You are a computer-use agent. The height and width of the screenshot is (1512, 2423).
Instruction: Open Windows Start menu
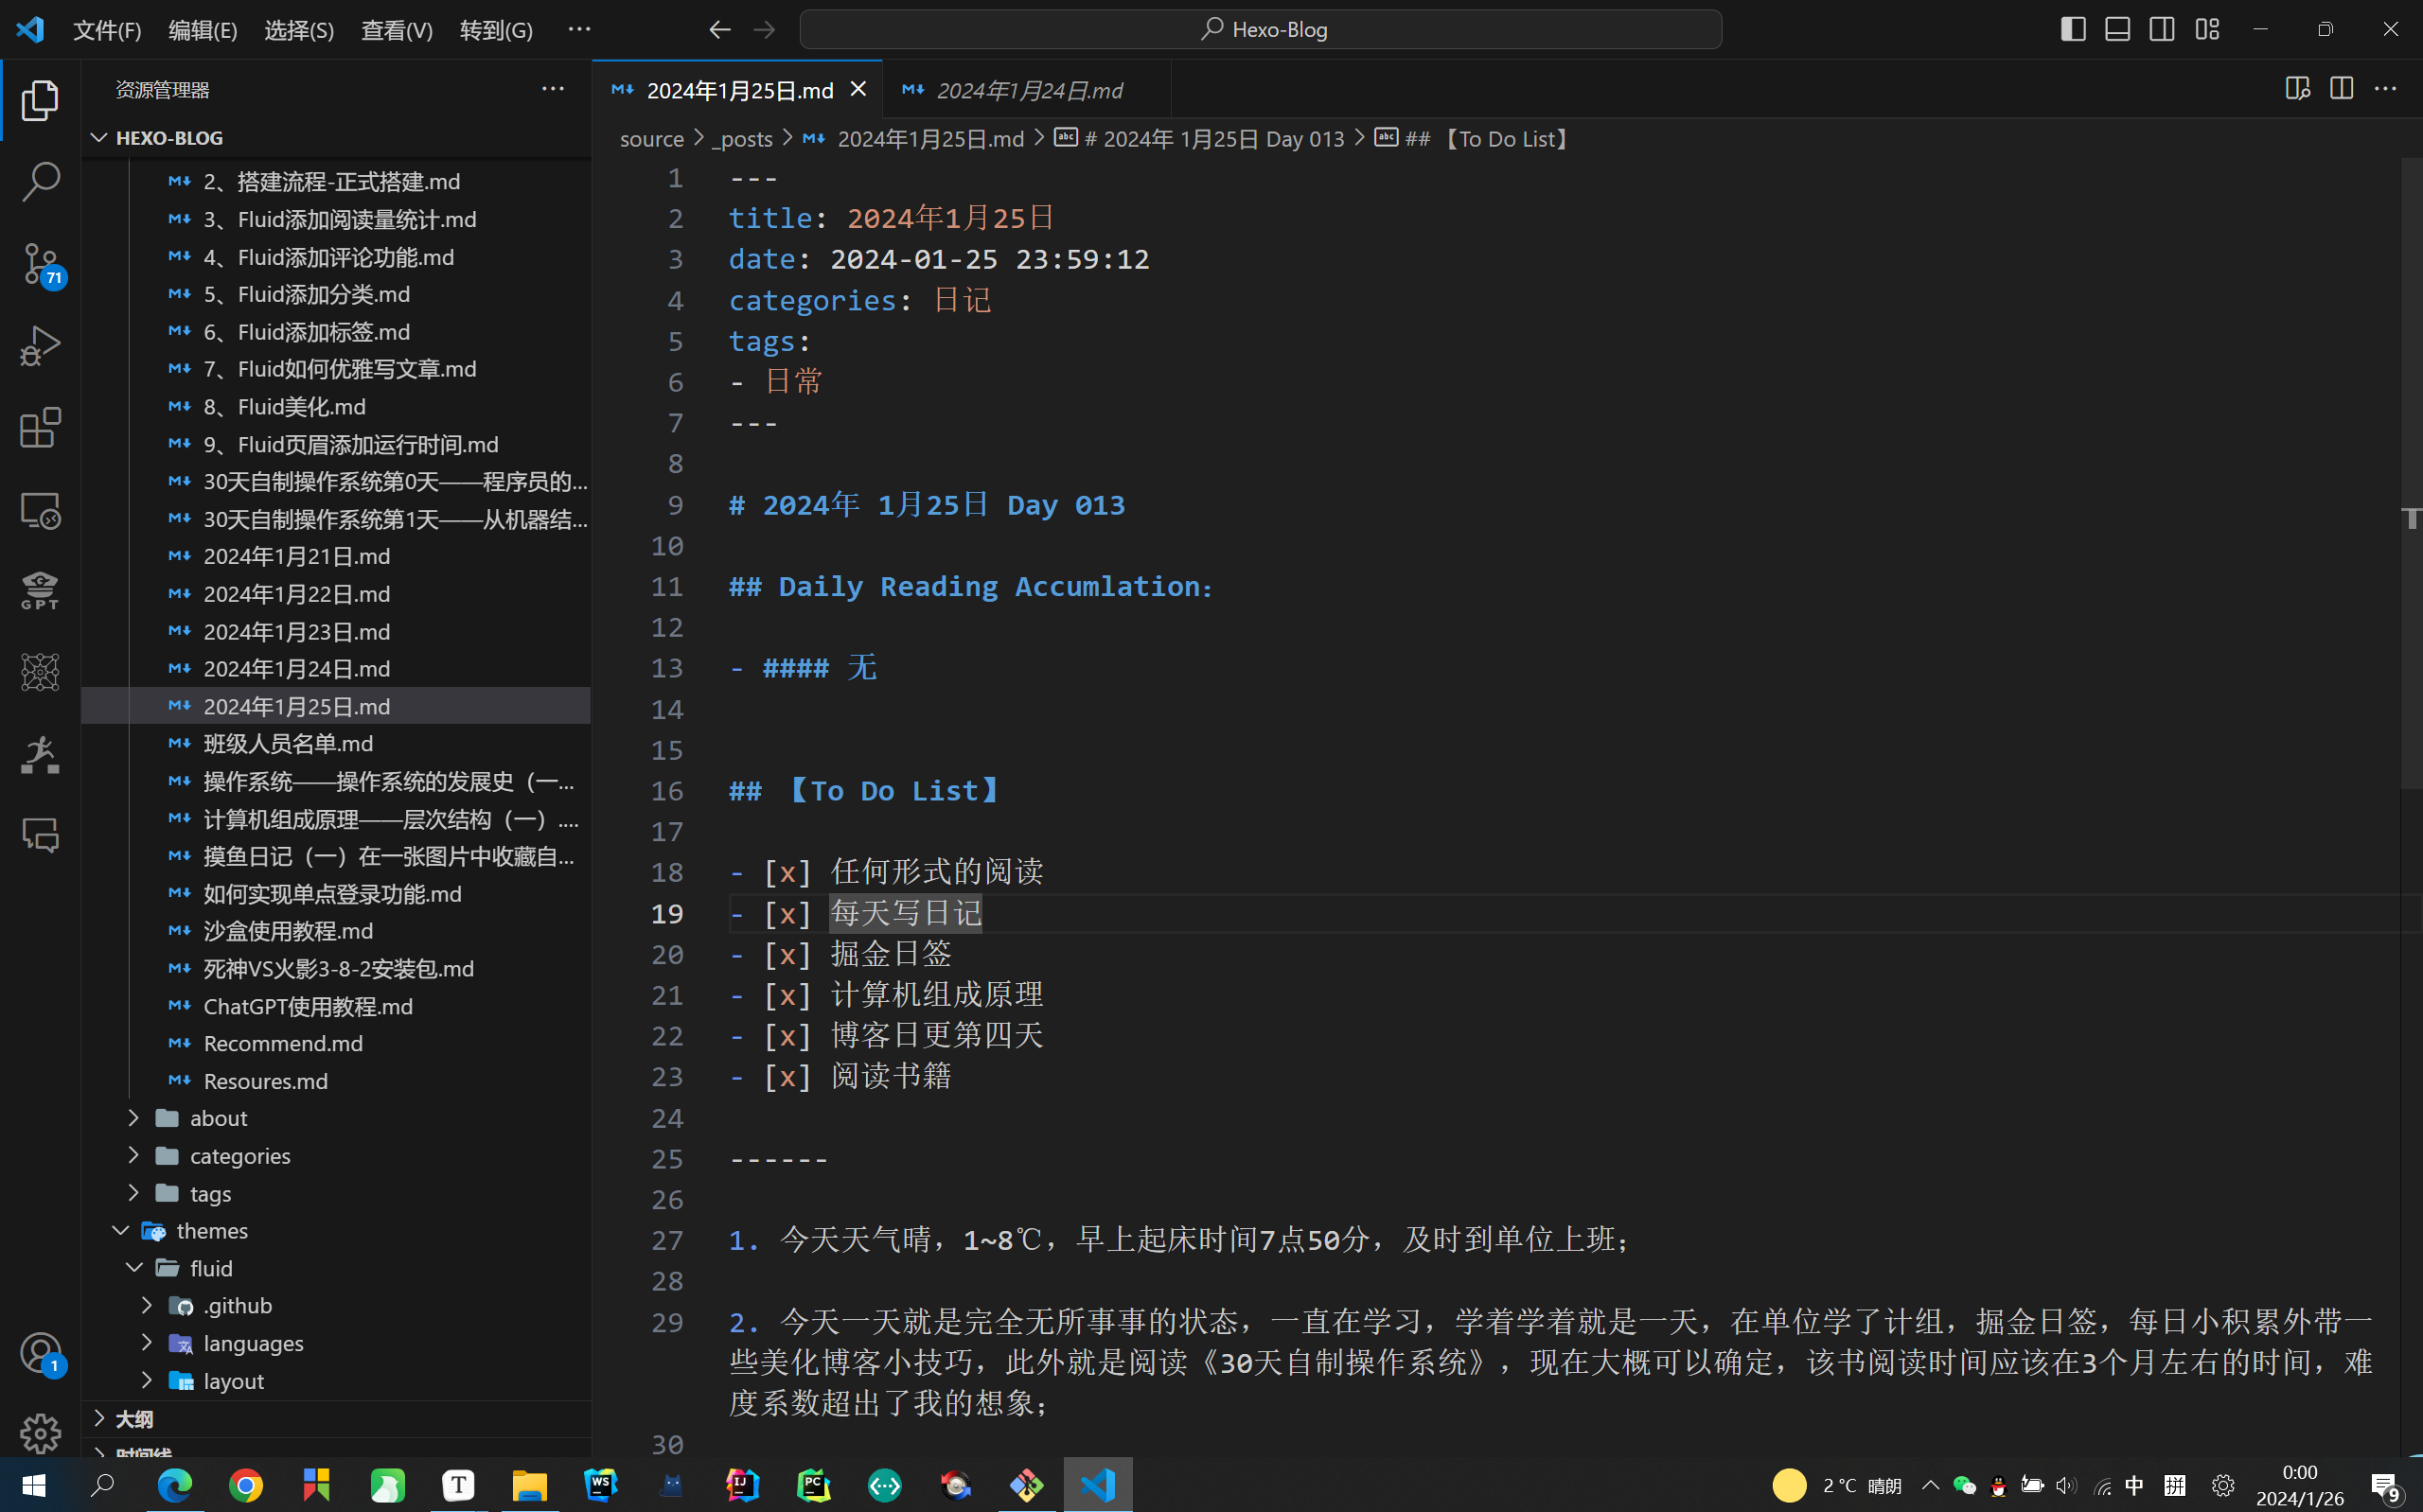pyautogui.click(x=34, y=1485)
